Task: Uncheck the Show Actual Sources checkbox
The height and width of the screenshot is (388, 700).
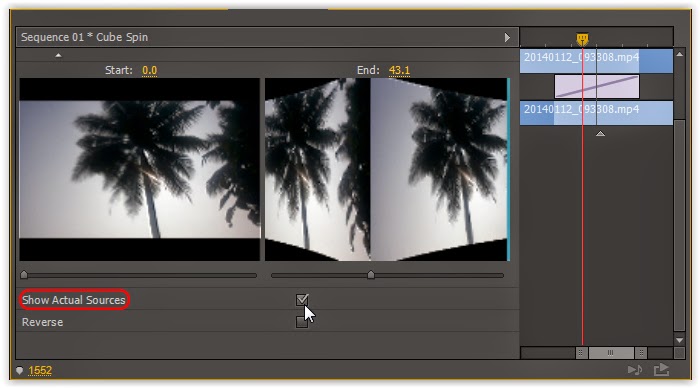Action: coord(302,300)
